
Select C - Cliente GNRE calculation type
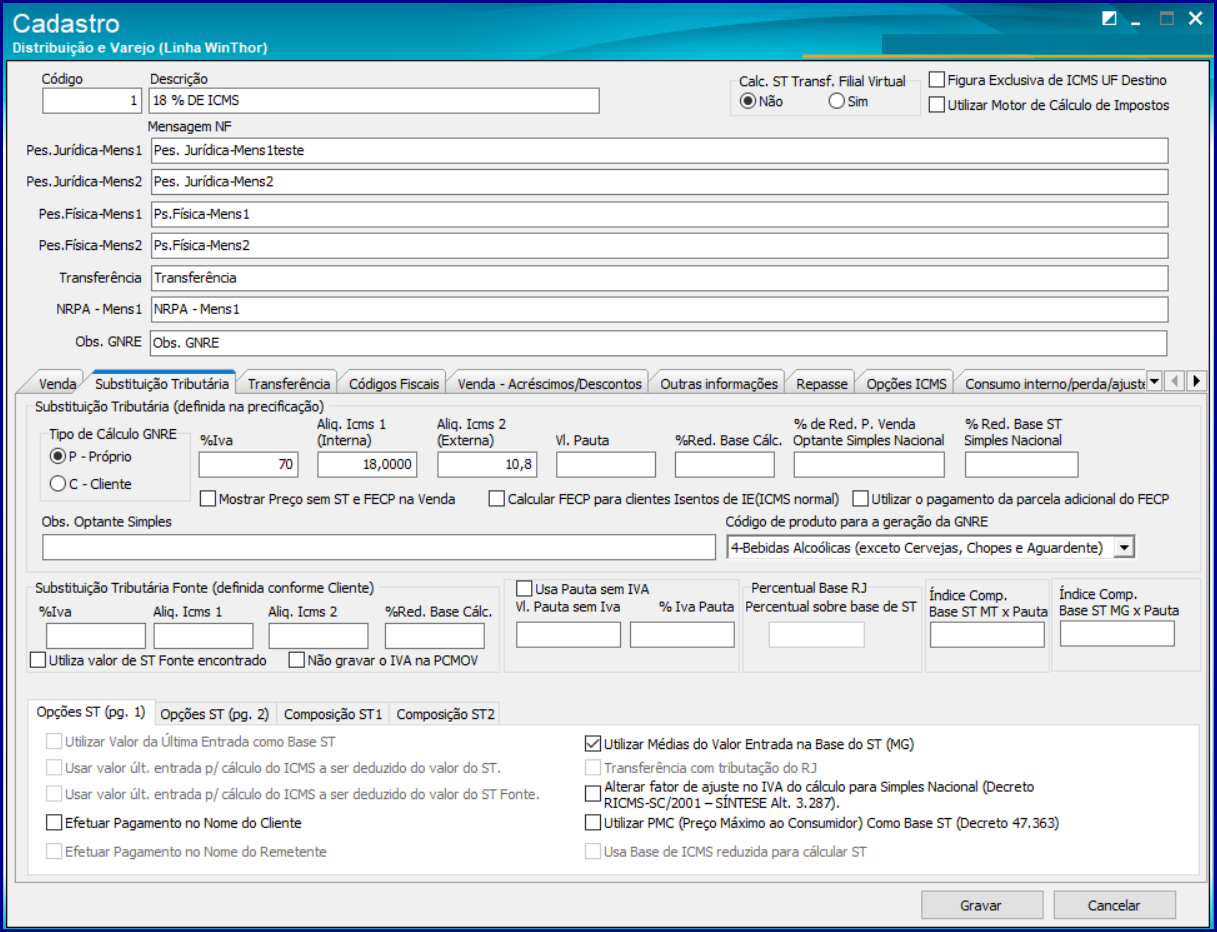[91, 484]
